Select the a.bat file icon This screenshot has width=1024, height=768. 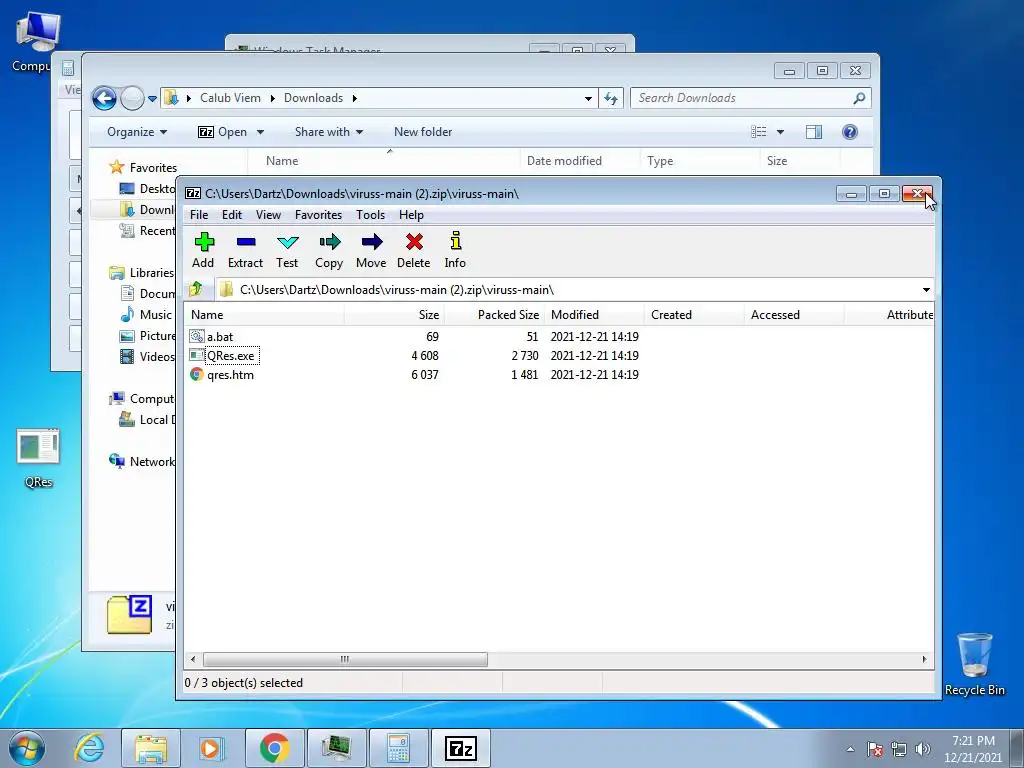[197, 336]
